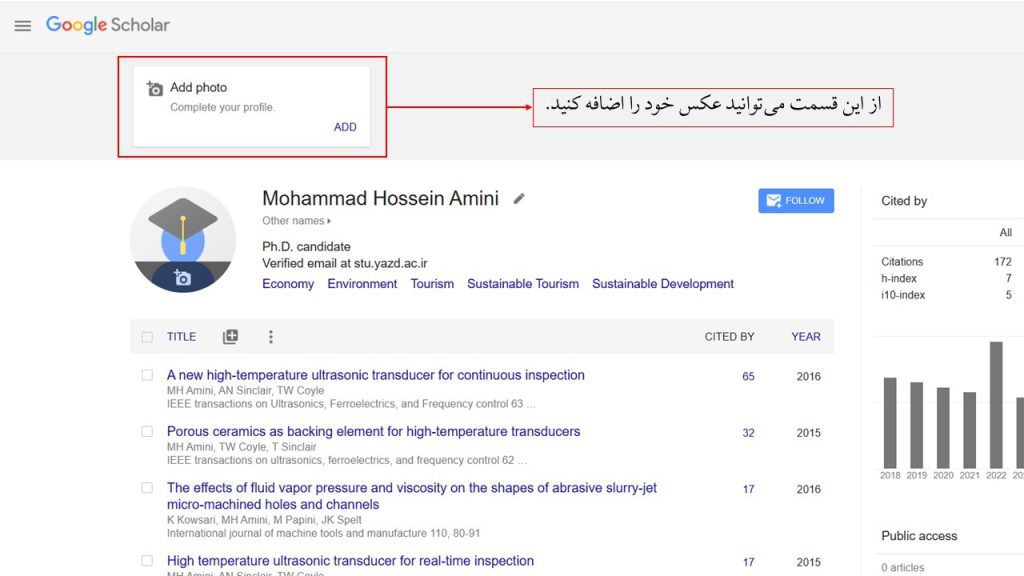Image resolution: width=1024 pixels, height=576 pixels.
Task: Toggle the select-all checkbox beside TITLE
Action: pyautogui.click(x=147, y=337)
